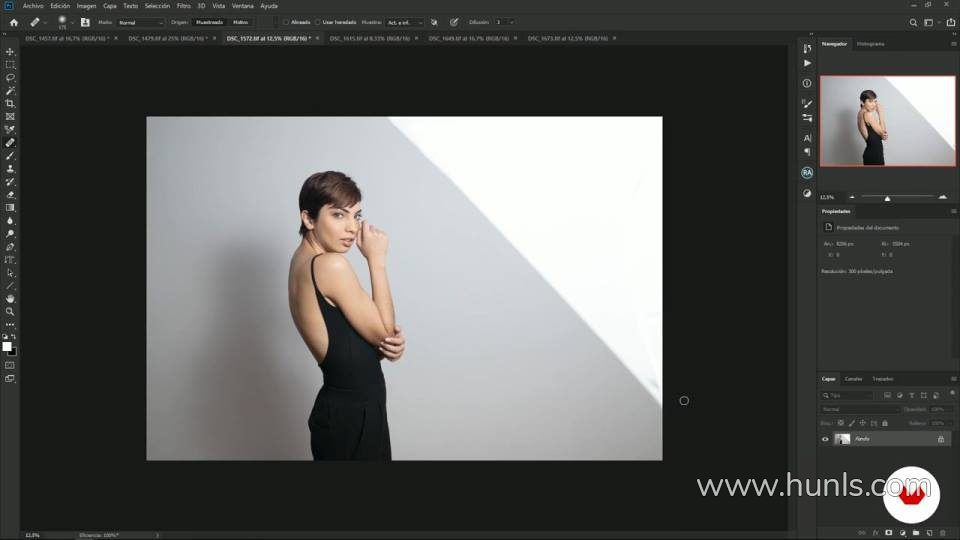Select the Pen tool
Image resolution: width=960 pixels, height=540 pixels.
coord(10,247)
